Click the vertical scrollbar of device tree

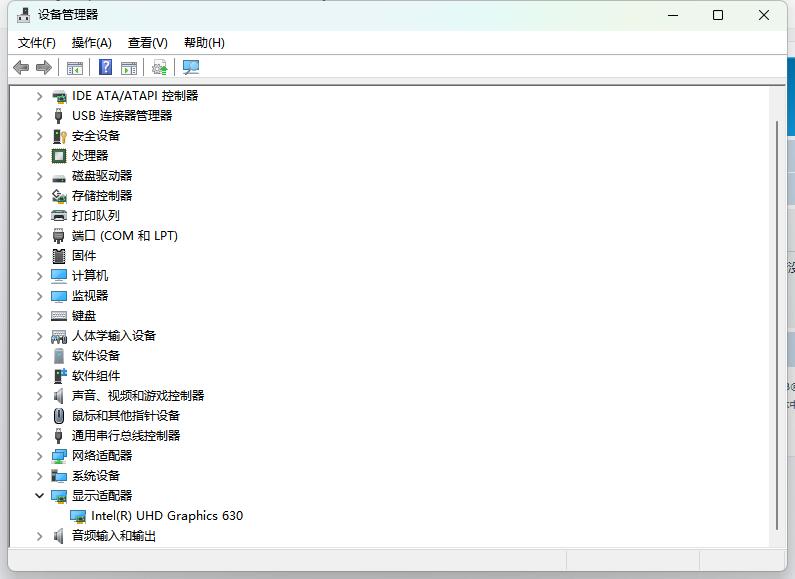[777, 320]
